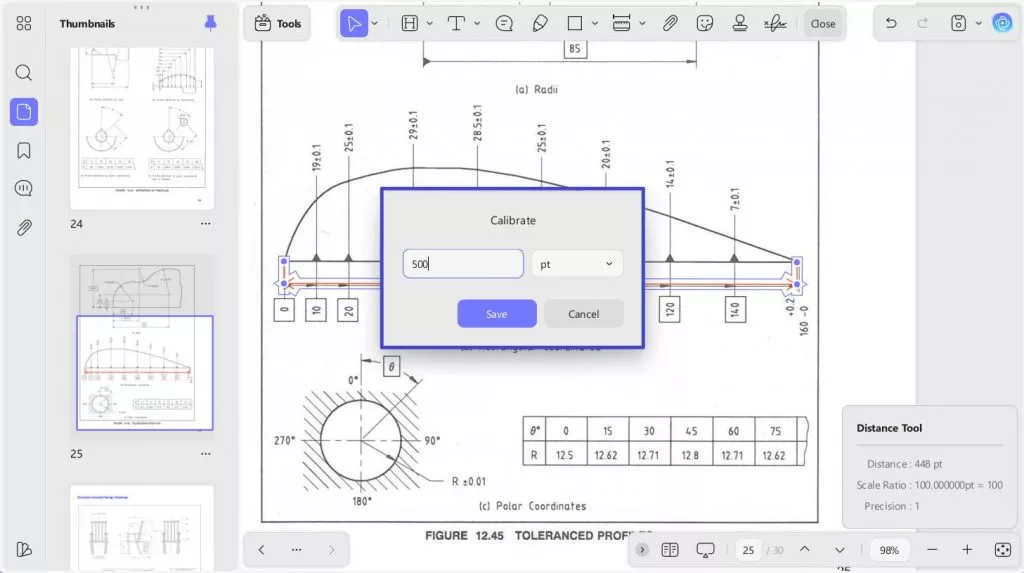The image size is (1024, 573).
Task: Select the signature tool
Action: [x=775, y=24]
